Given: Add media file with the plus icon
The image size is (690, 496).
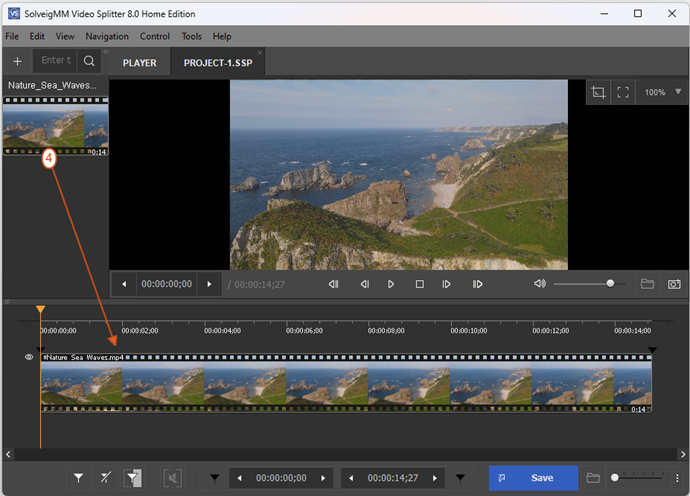Looking at the screenshot, I should [17, 61].
